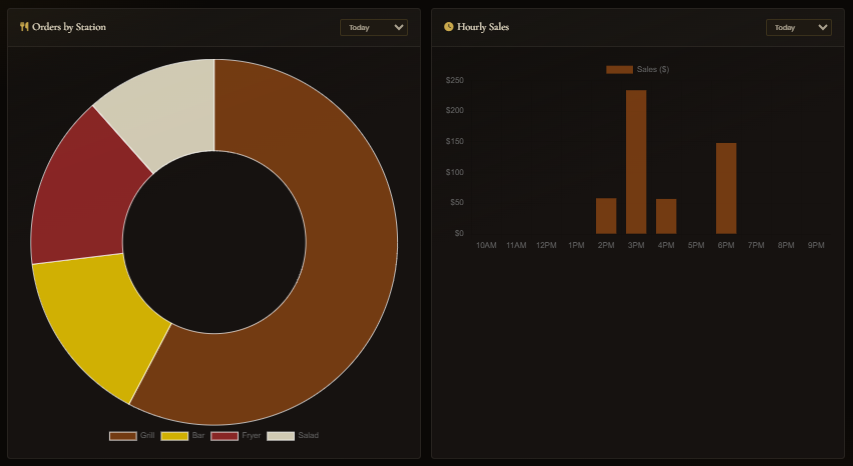Open the Today dropdown in Orders by Station
Image resolution: width=853 pixels, height=466 pixels.
pos(374,27)
